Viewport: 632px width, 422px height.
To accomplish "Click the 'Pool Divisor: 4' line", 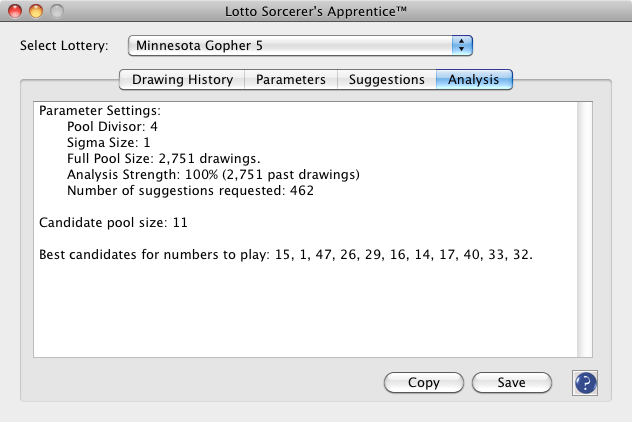I will pyautogui.click(x=112, y=127).
